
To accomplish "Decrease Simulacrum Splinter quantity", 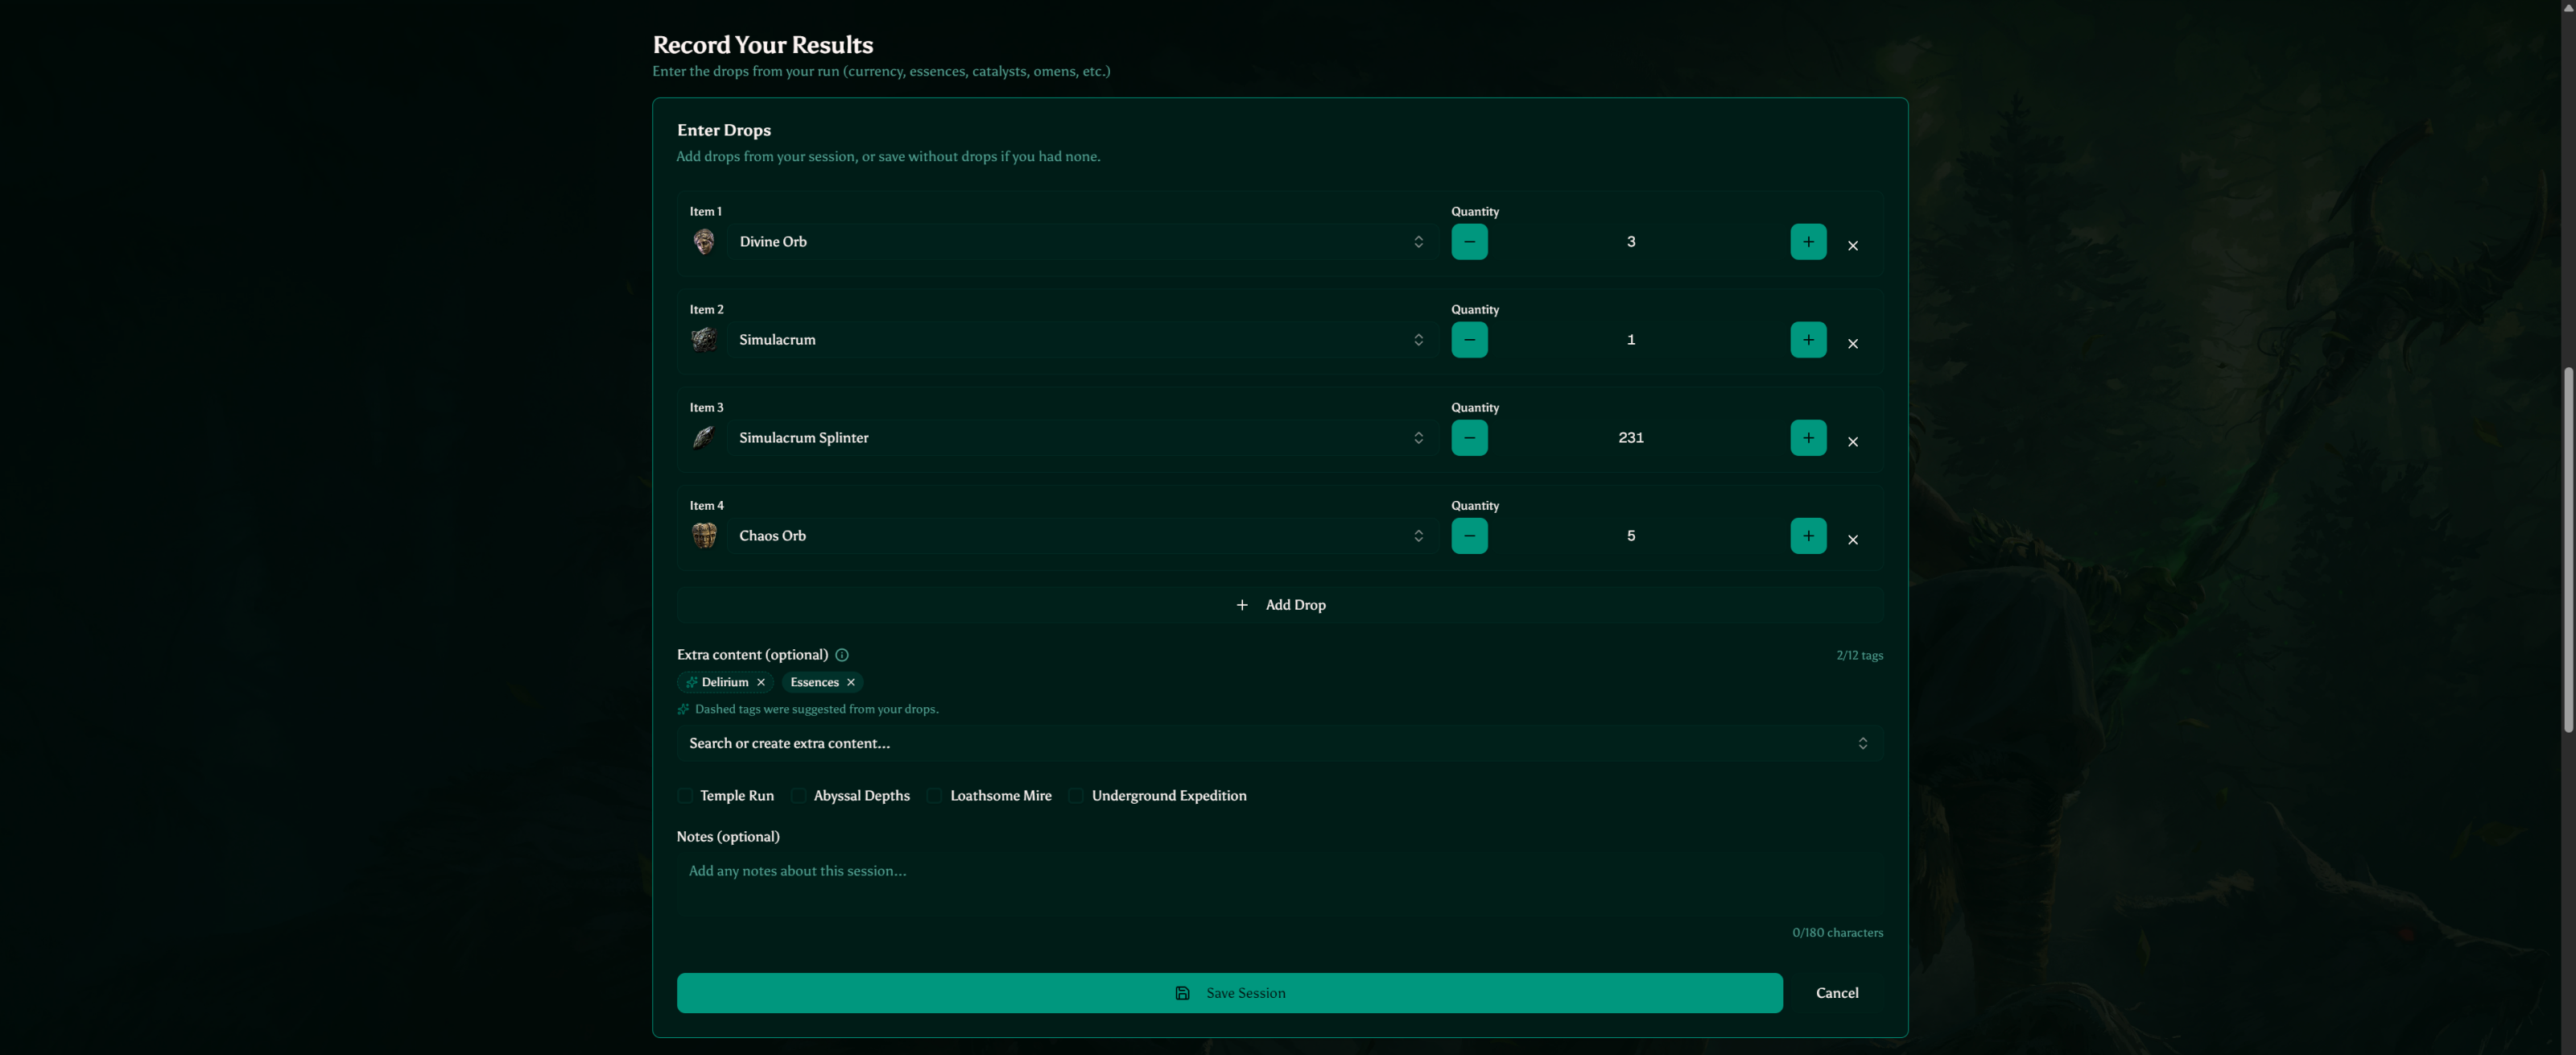I will tap(1469, 438).
